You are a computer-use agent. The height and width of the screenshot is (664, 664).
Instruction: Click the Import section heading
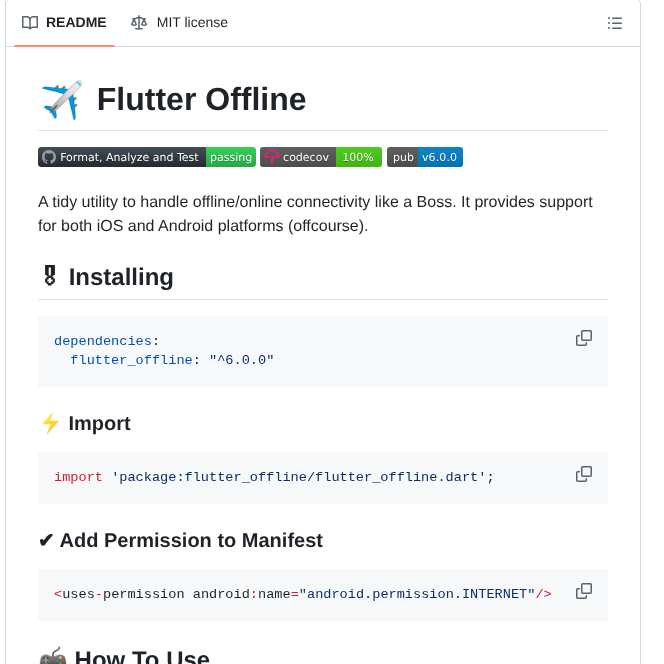(x=100, y=423)
